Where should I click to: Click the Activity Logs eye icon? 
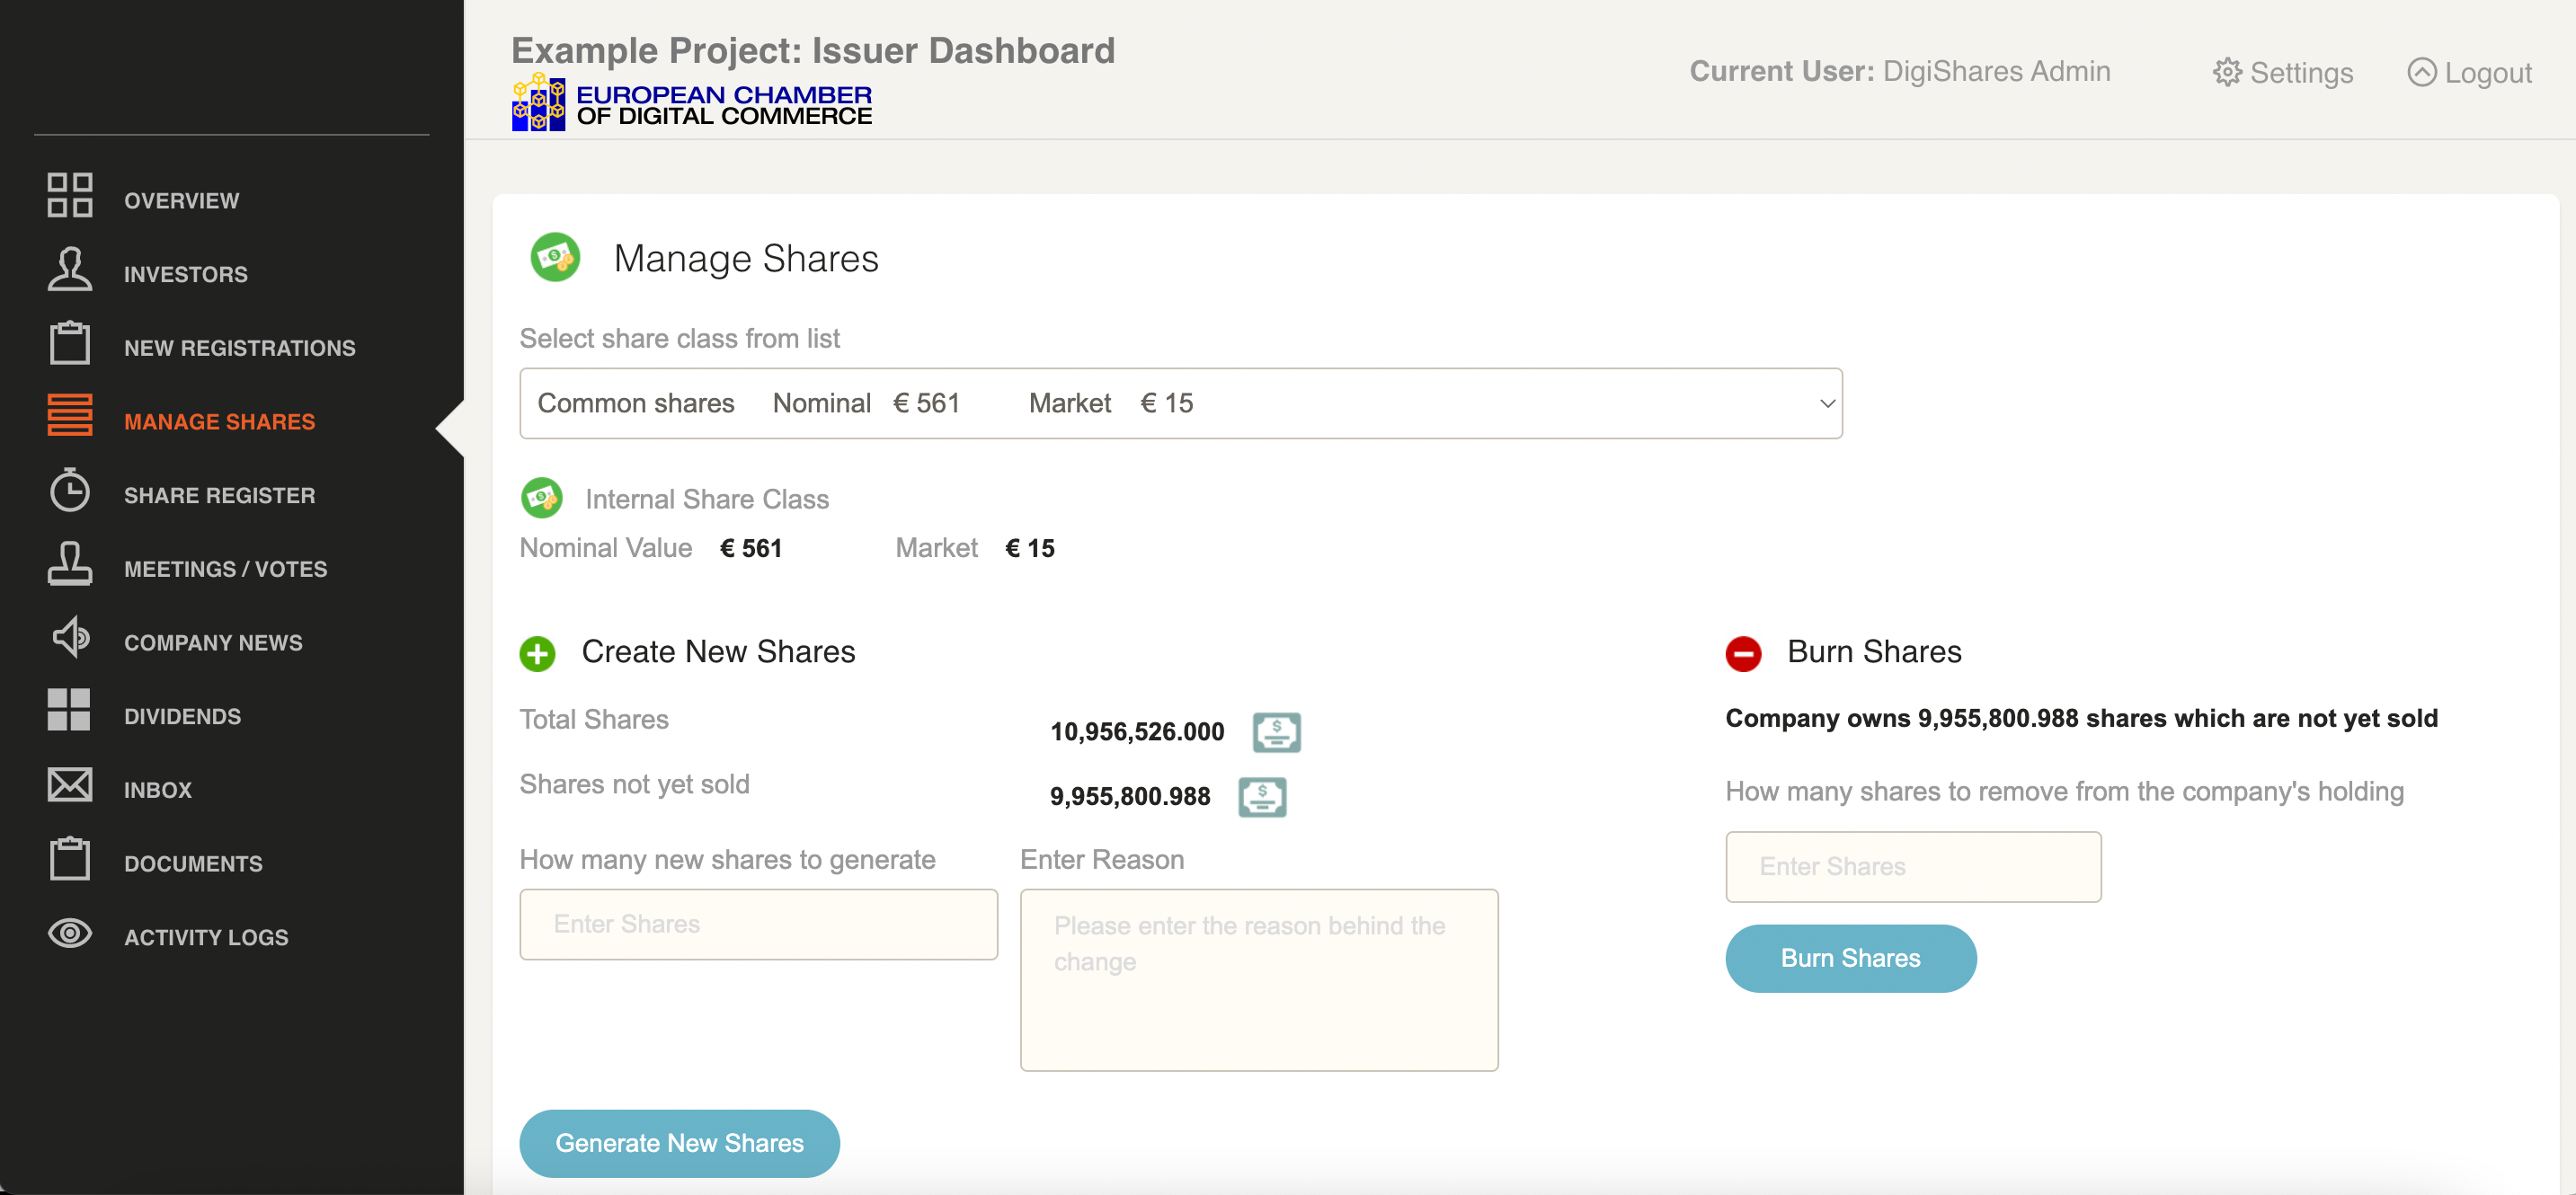pos(69,933)
